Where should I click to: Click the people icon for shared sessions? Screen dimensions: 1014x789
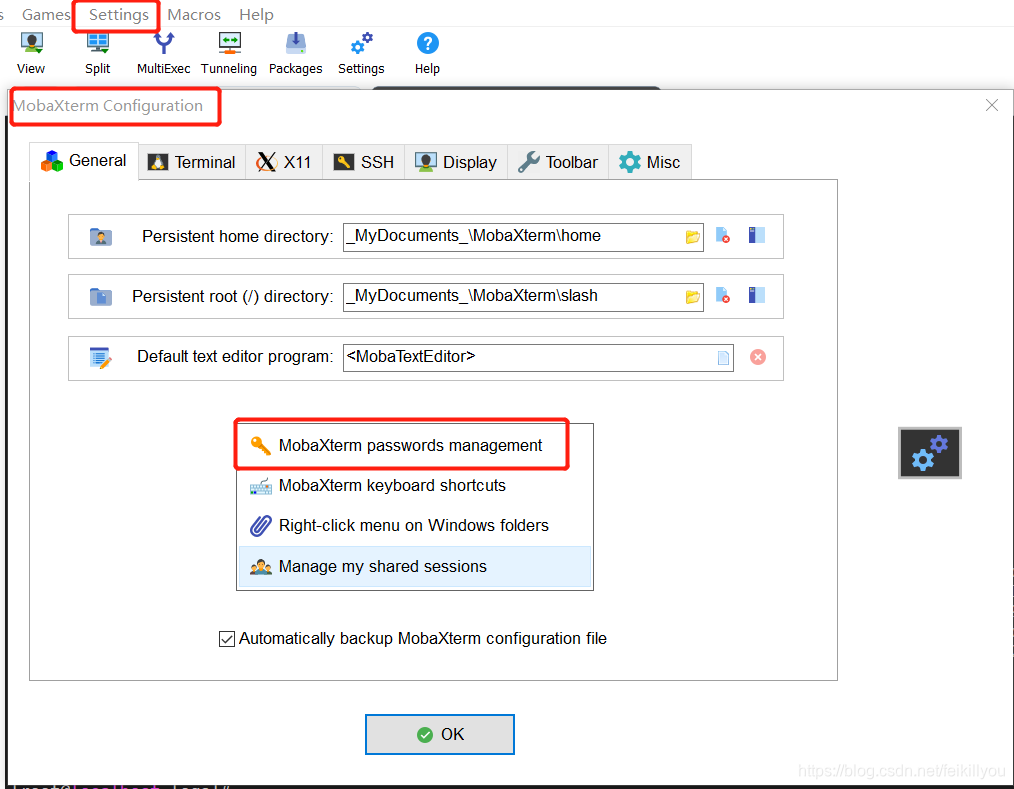tap(261, 567)
